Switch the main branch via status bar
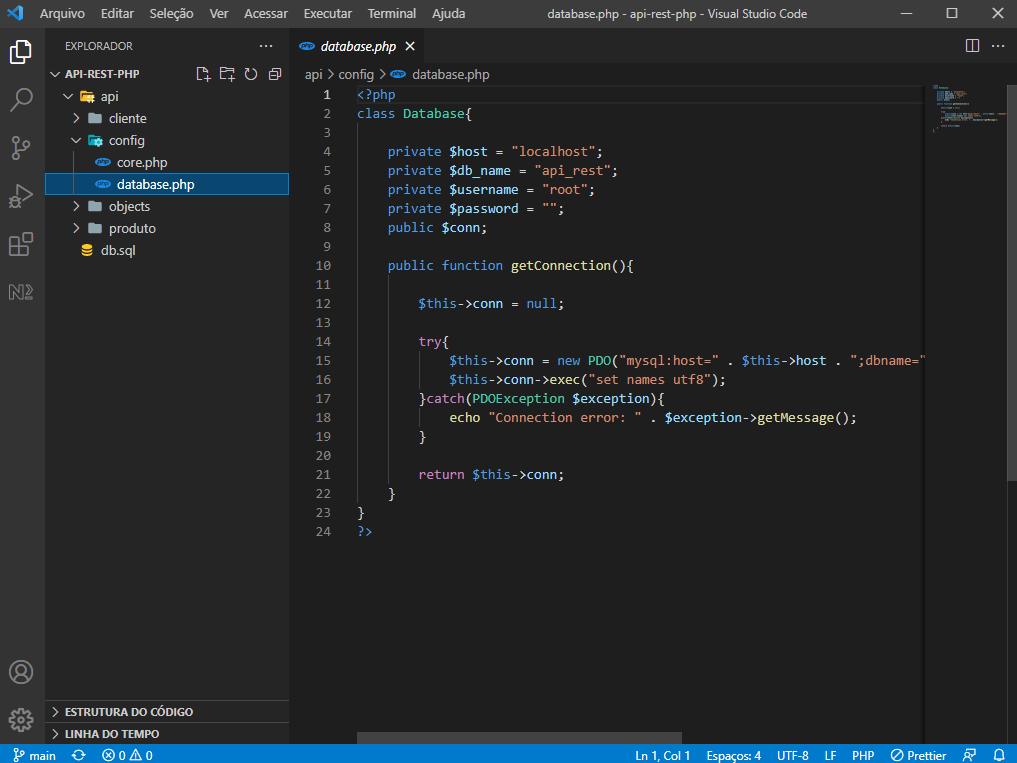The image size is (1017, 763). click(x=33, y=755)
